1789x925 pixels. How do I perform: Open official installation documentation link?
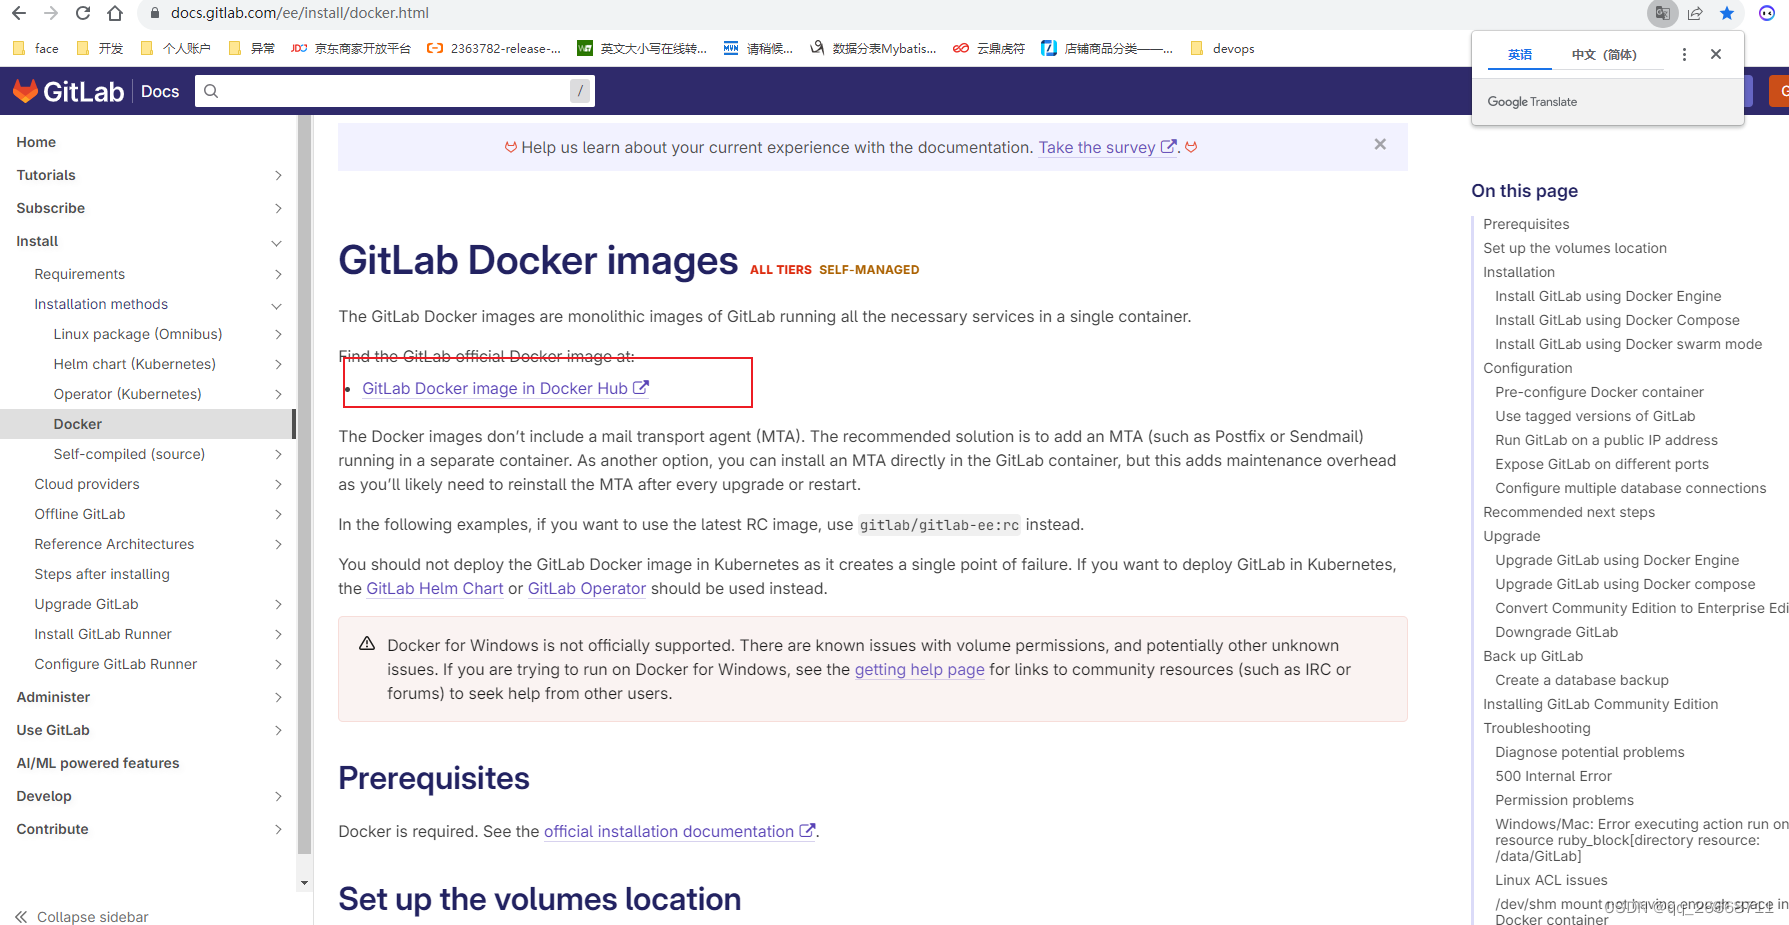[x=680, y=831]
